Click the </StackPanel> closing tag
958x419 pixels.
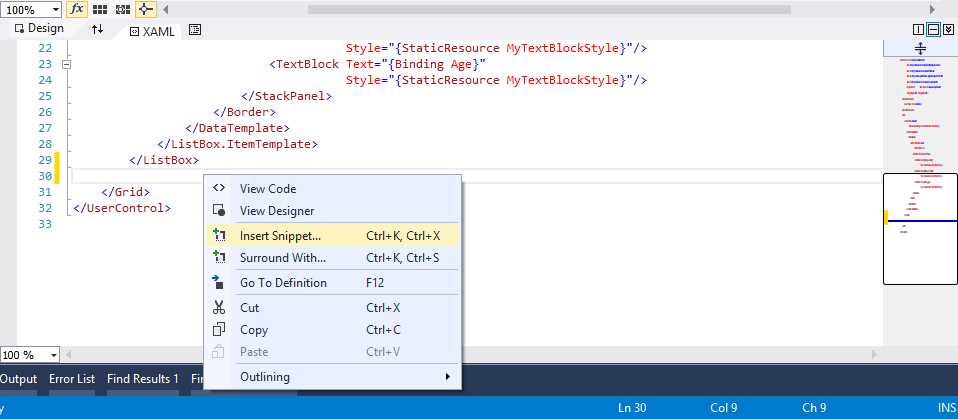(x=287, y=96)
